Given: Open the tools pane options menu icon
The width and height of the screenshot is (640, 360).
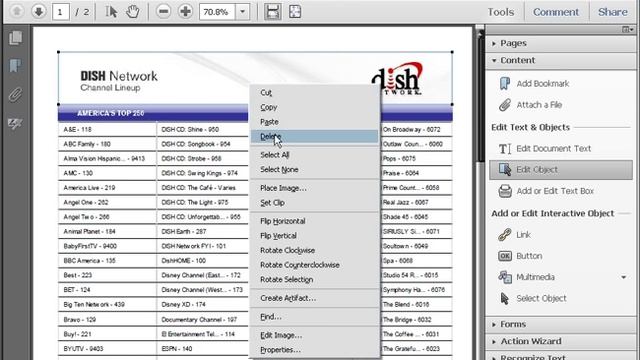Looking at the screenshot, I should [628, 29].
